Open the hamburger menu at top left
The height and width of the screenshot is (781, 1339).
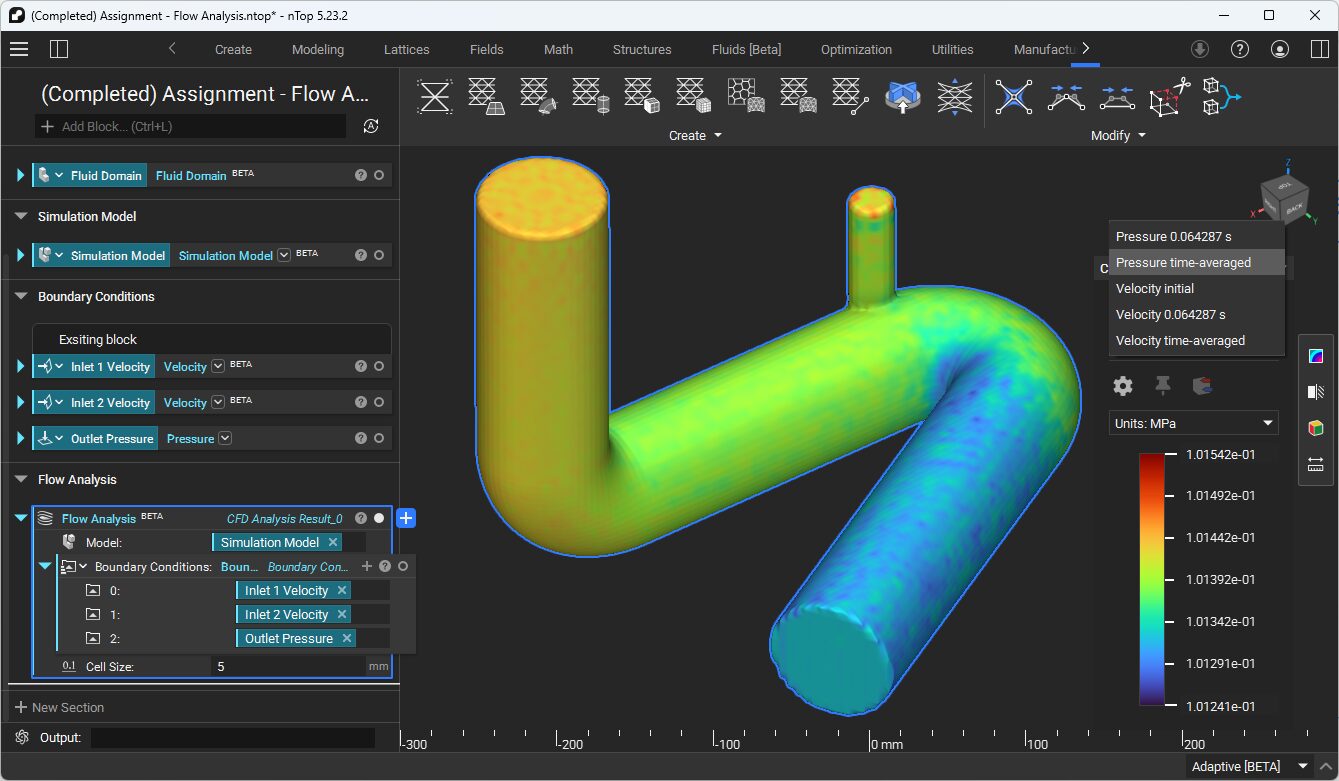[x=19, y=48]
